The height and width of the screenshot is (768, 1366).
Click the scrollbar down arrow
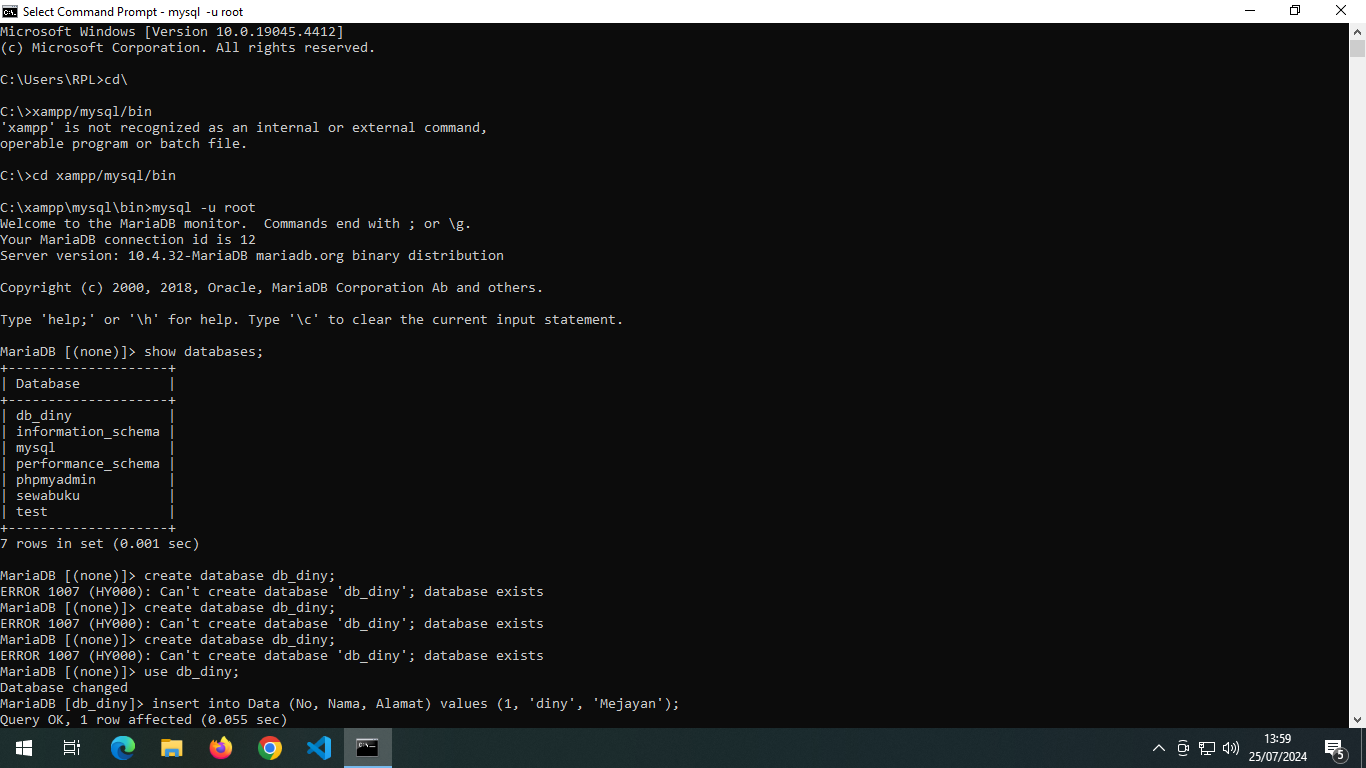pos(1357,719)
